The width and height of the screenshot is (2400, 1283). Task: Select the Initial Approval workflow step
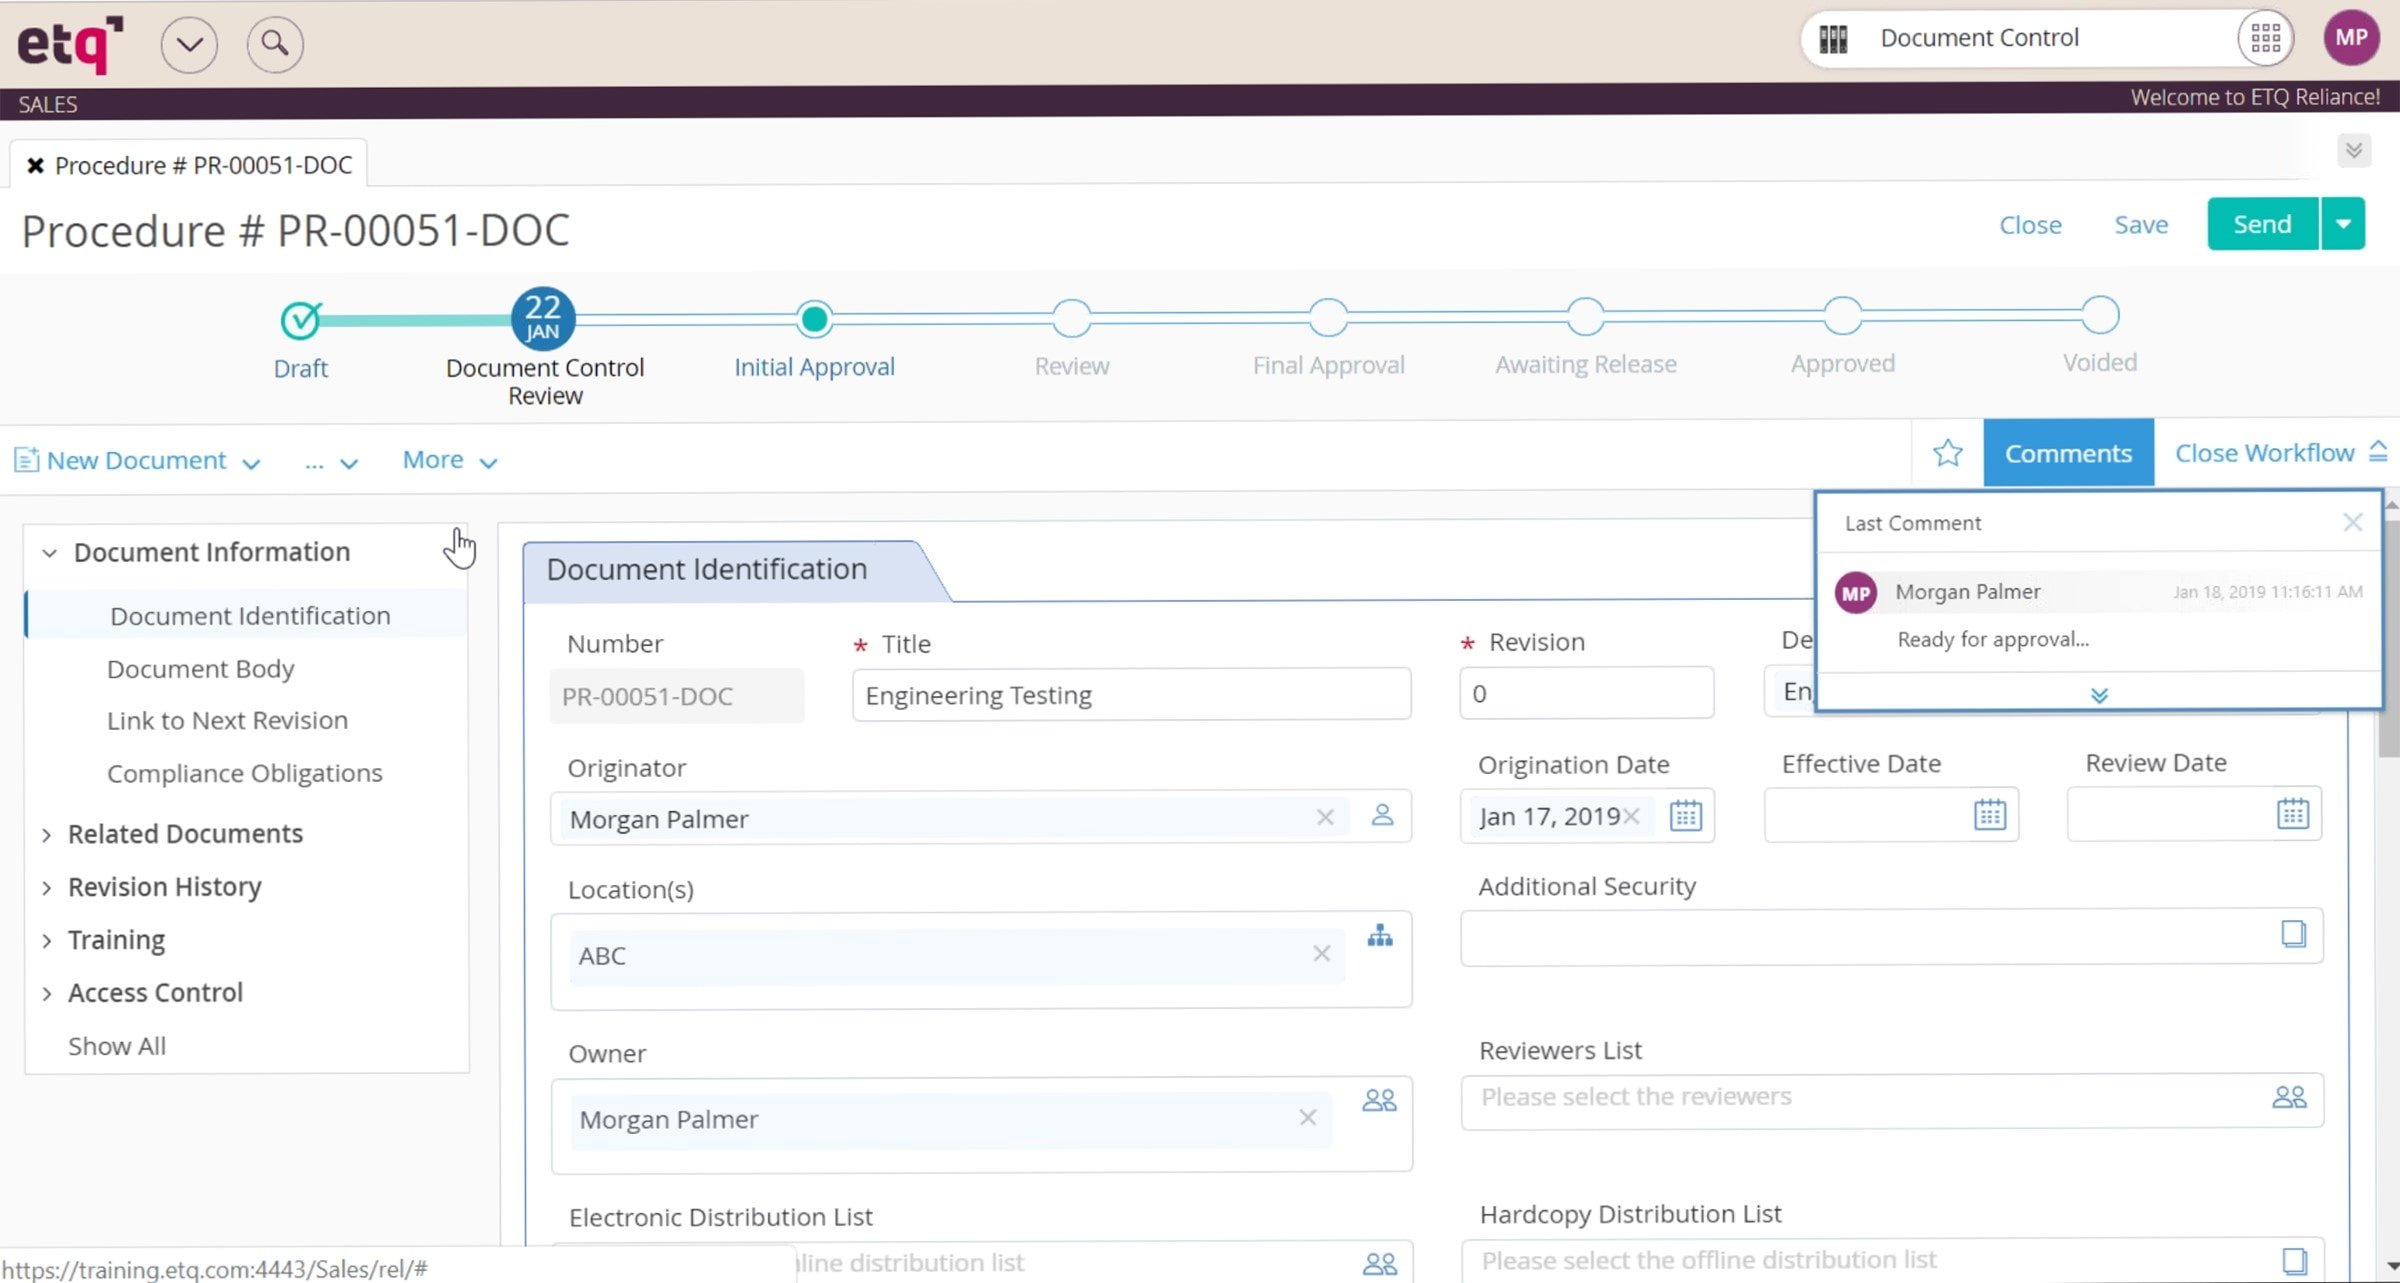click(814, 318)
